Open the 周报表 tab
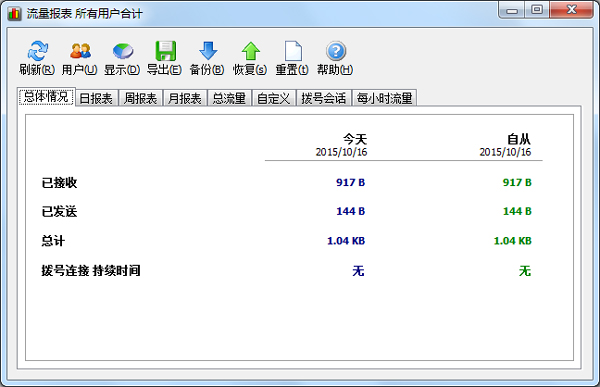The image size is (600, 387). (x=140, y=98)
